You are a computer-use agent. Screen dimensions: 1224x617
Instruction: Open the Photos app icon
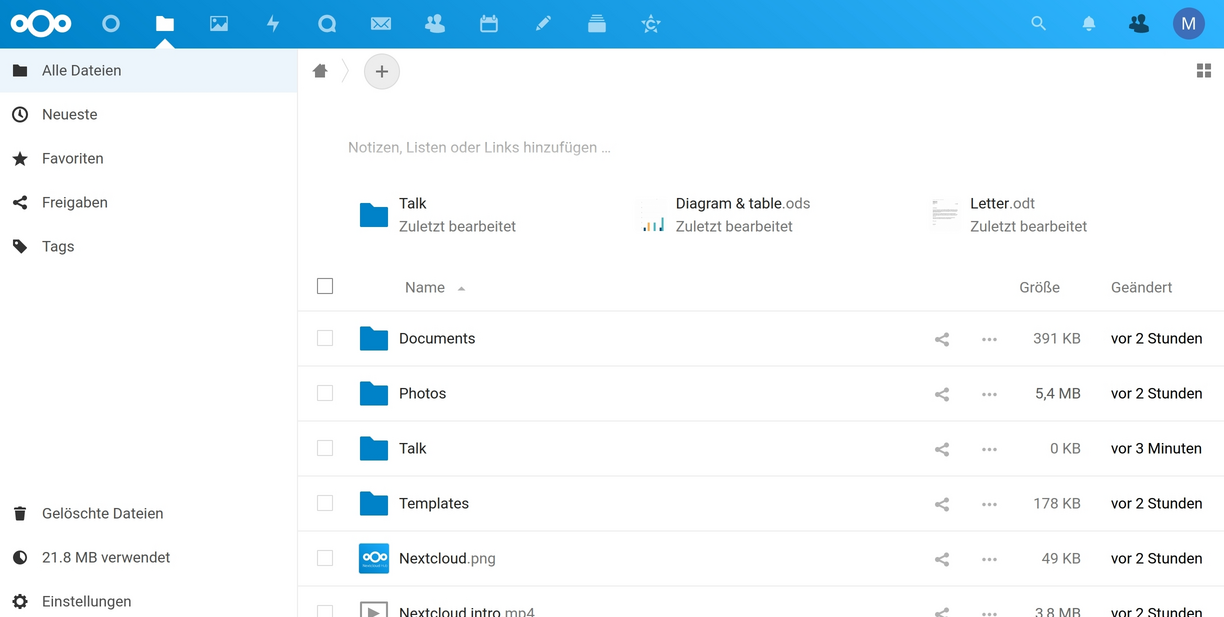coord(219,24)
